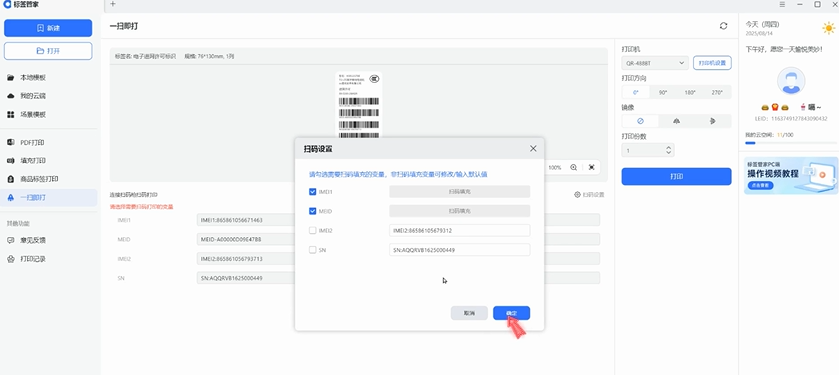This screenshot has width=839, height=375.
Task: Click the bag icon beside 商品标签打印
Action: tap(11, 179)
